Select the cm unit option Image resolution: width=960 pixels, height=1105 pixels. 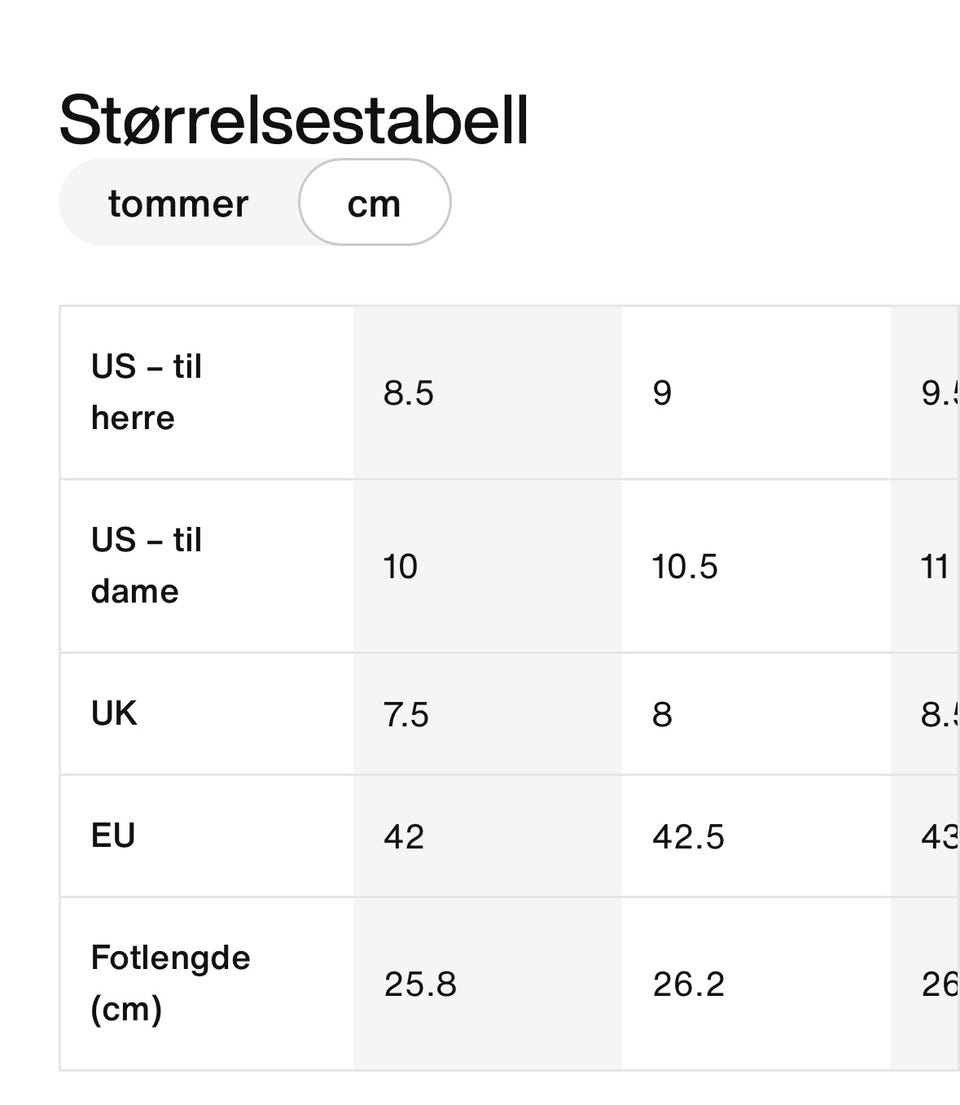[374, 203]
